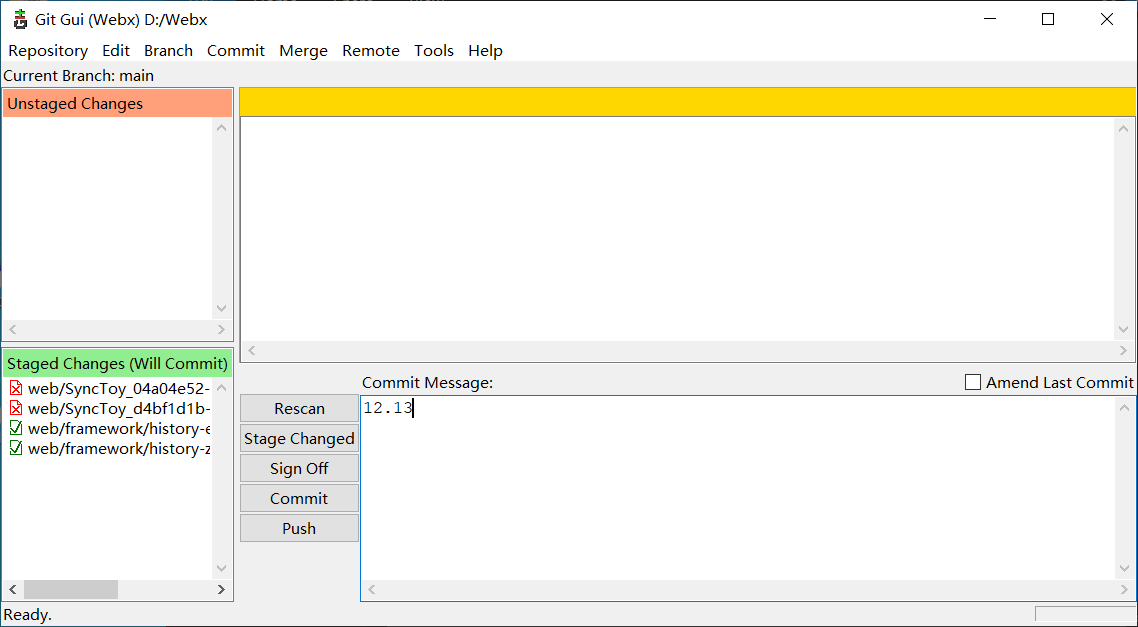Open the Repository menu
Screen dimensions: 1138x627
click(48, 51)
